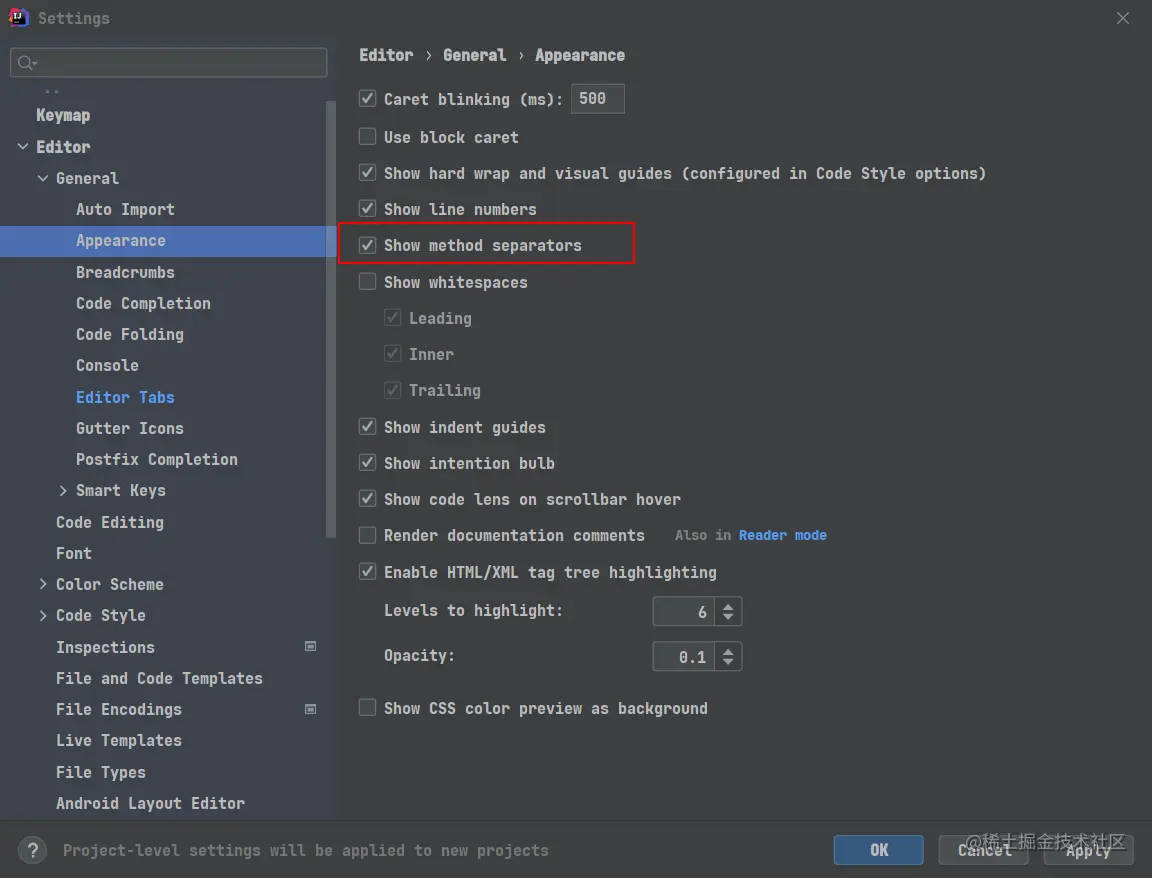
Task: Click the File Encodings project-level icon
Action: click(311, 709)
